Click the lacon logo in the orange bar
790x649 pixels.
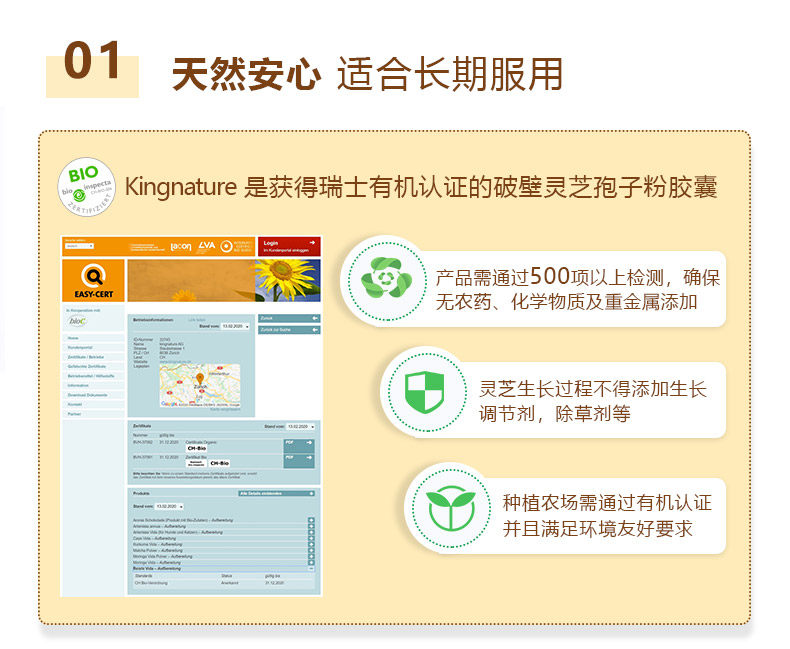[181, 247]
